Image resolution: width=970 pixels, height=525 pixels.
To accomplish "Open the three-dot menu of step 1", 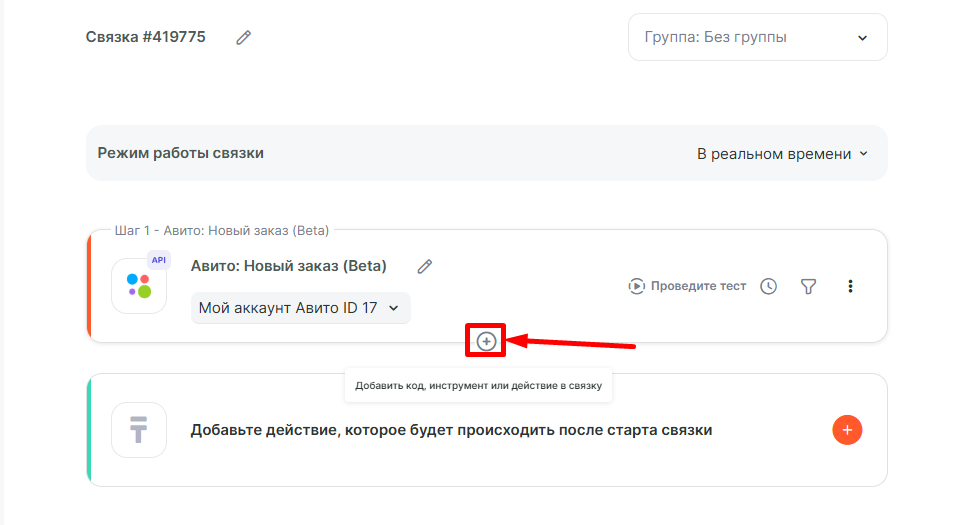I will [x=851, y=286].
